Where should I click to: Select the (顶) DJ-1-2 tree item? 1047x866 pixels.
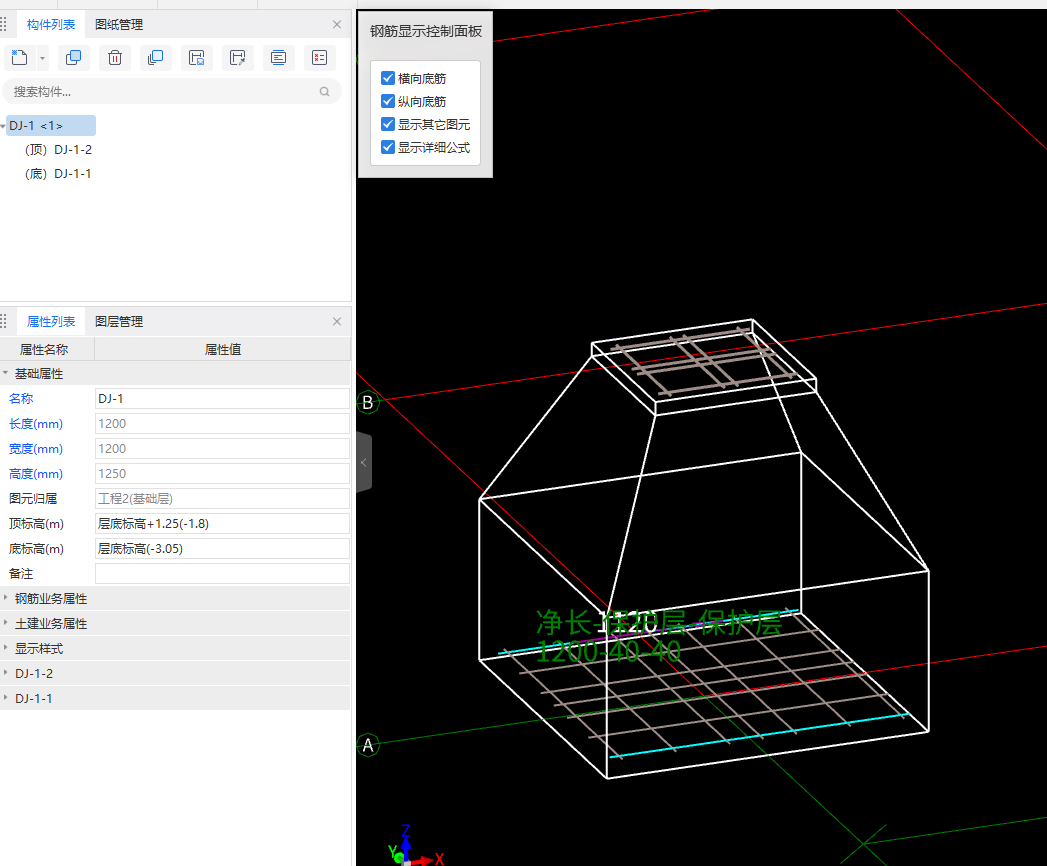[58, 150]
